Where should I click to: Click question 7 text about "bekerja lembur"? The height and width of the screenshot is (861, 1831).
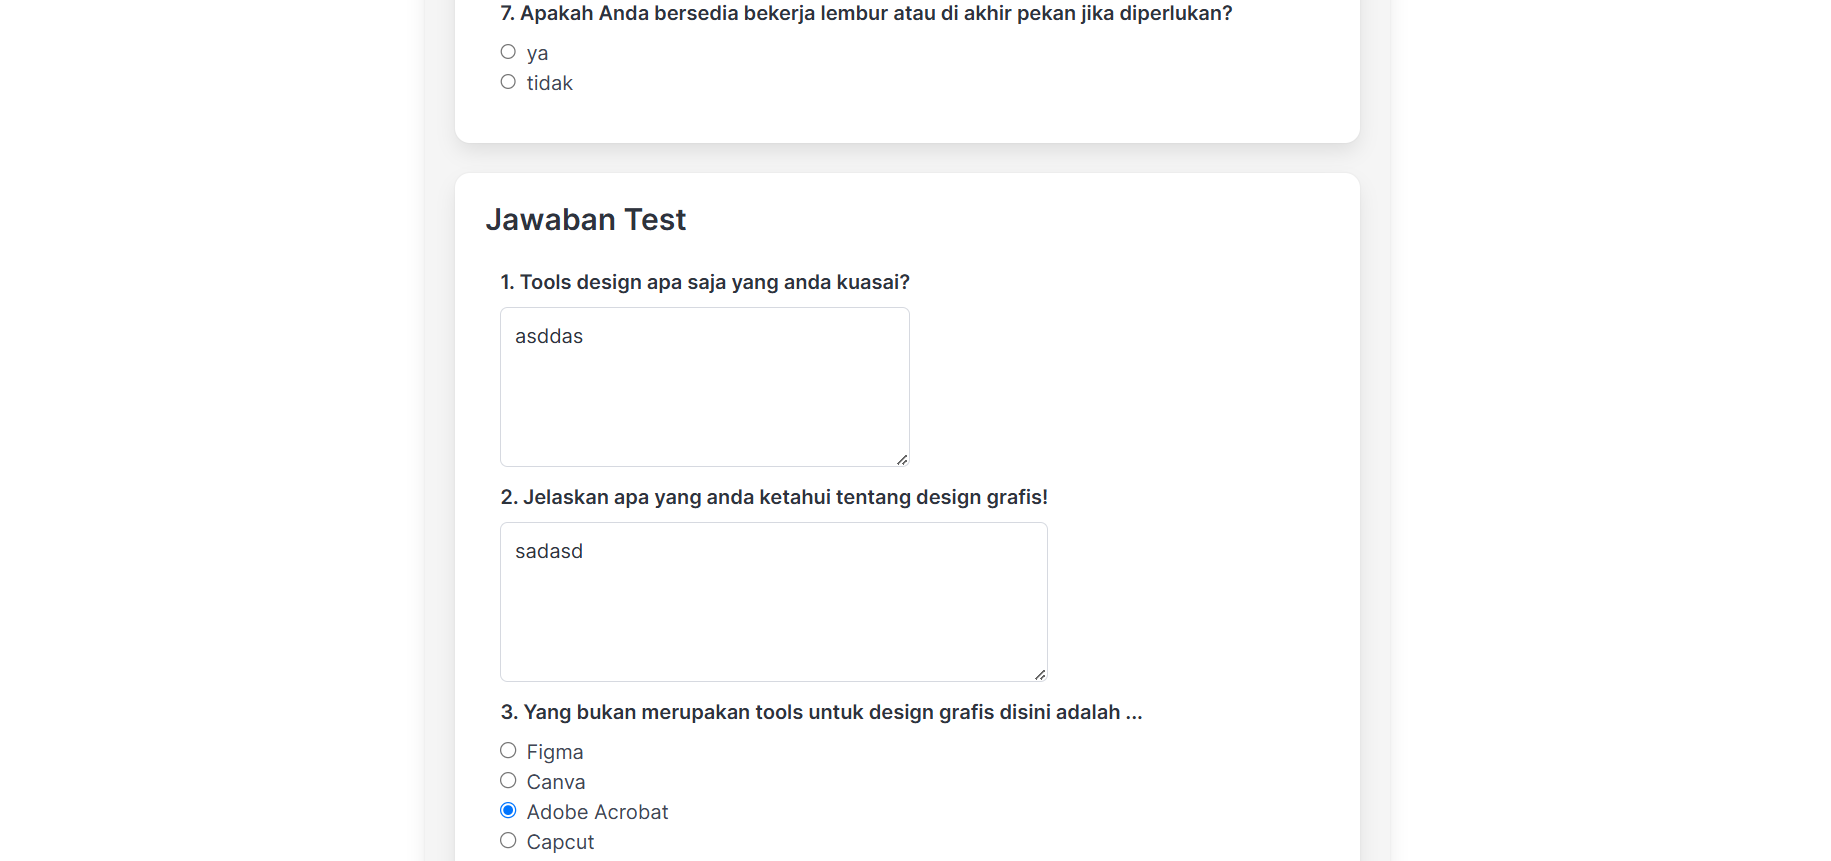click(x=866, y=14)
